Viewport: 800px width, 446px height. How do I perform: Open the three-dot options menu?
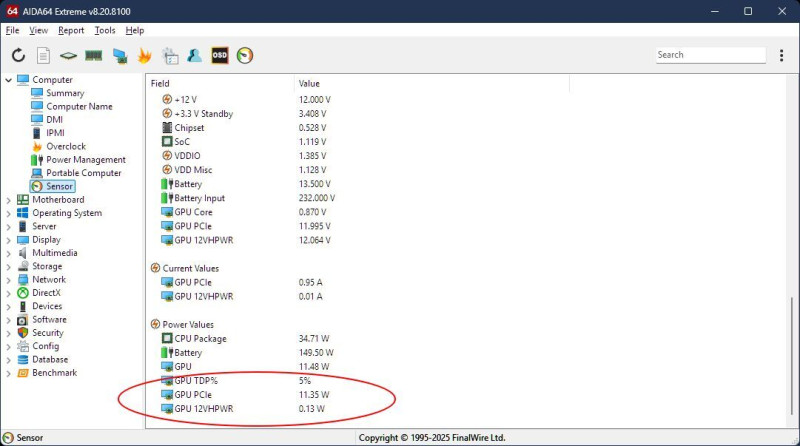point(781,55)
